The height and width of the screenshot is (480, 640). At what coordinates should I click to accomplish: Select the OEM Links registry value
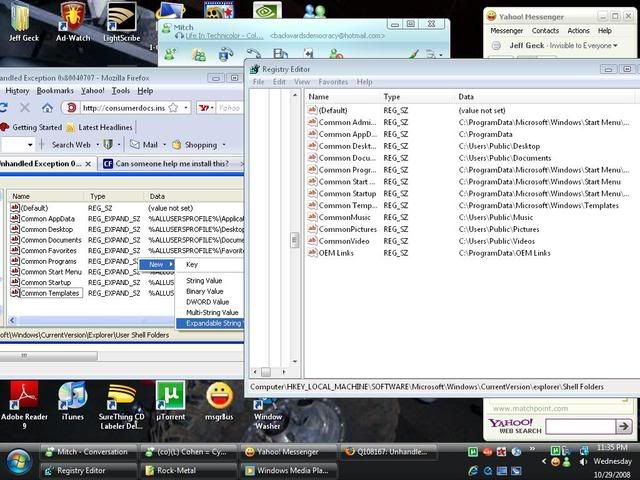click(x=336, y=253)
